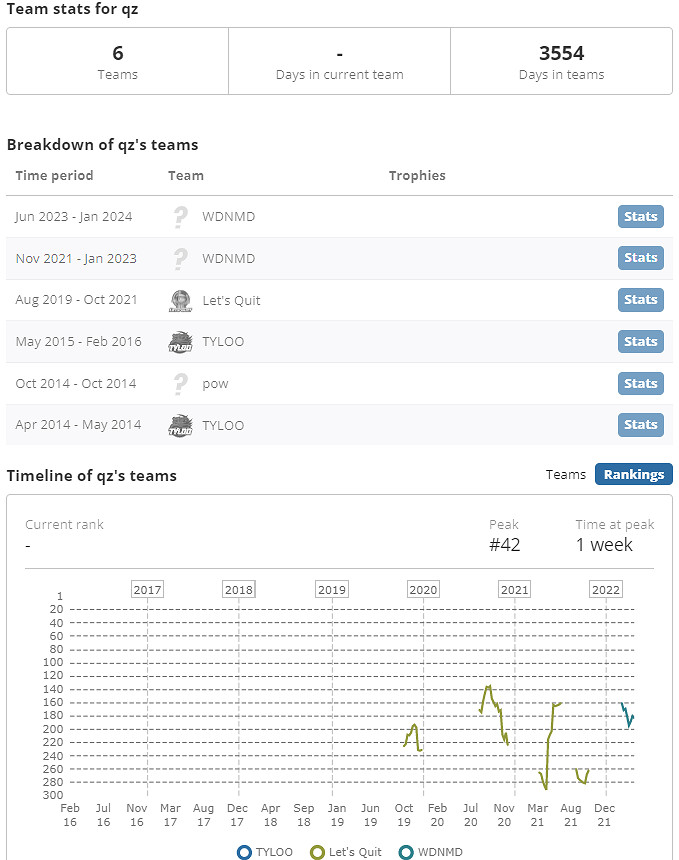
Task: Open the pow team page link
Action: pos(214,383)
